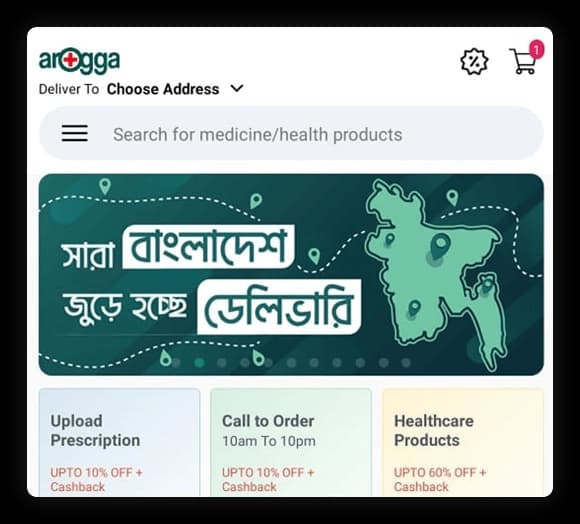580x524 pixels.
Task: Select the first carousel indicator dot
Action: [x=176, y=362]
